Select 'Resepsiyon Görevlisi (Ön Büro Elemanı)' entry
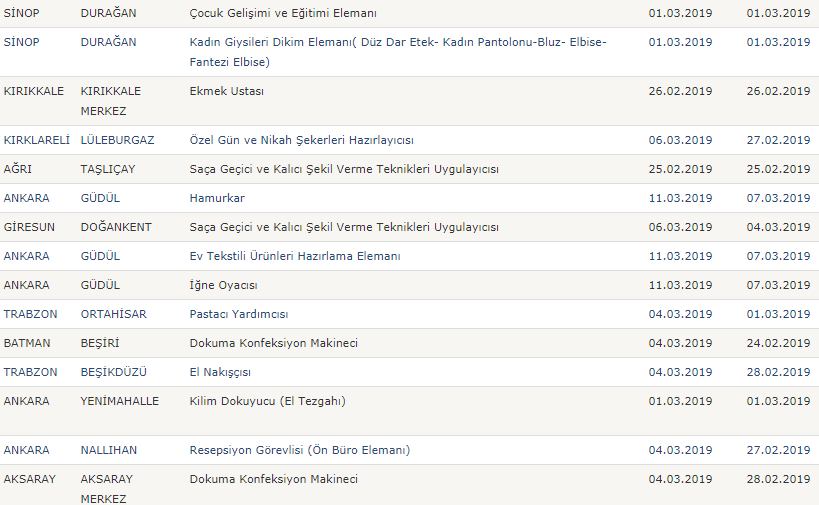The image size is (819, 505). tap(299, 450)
